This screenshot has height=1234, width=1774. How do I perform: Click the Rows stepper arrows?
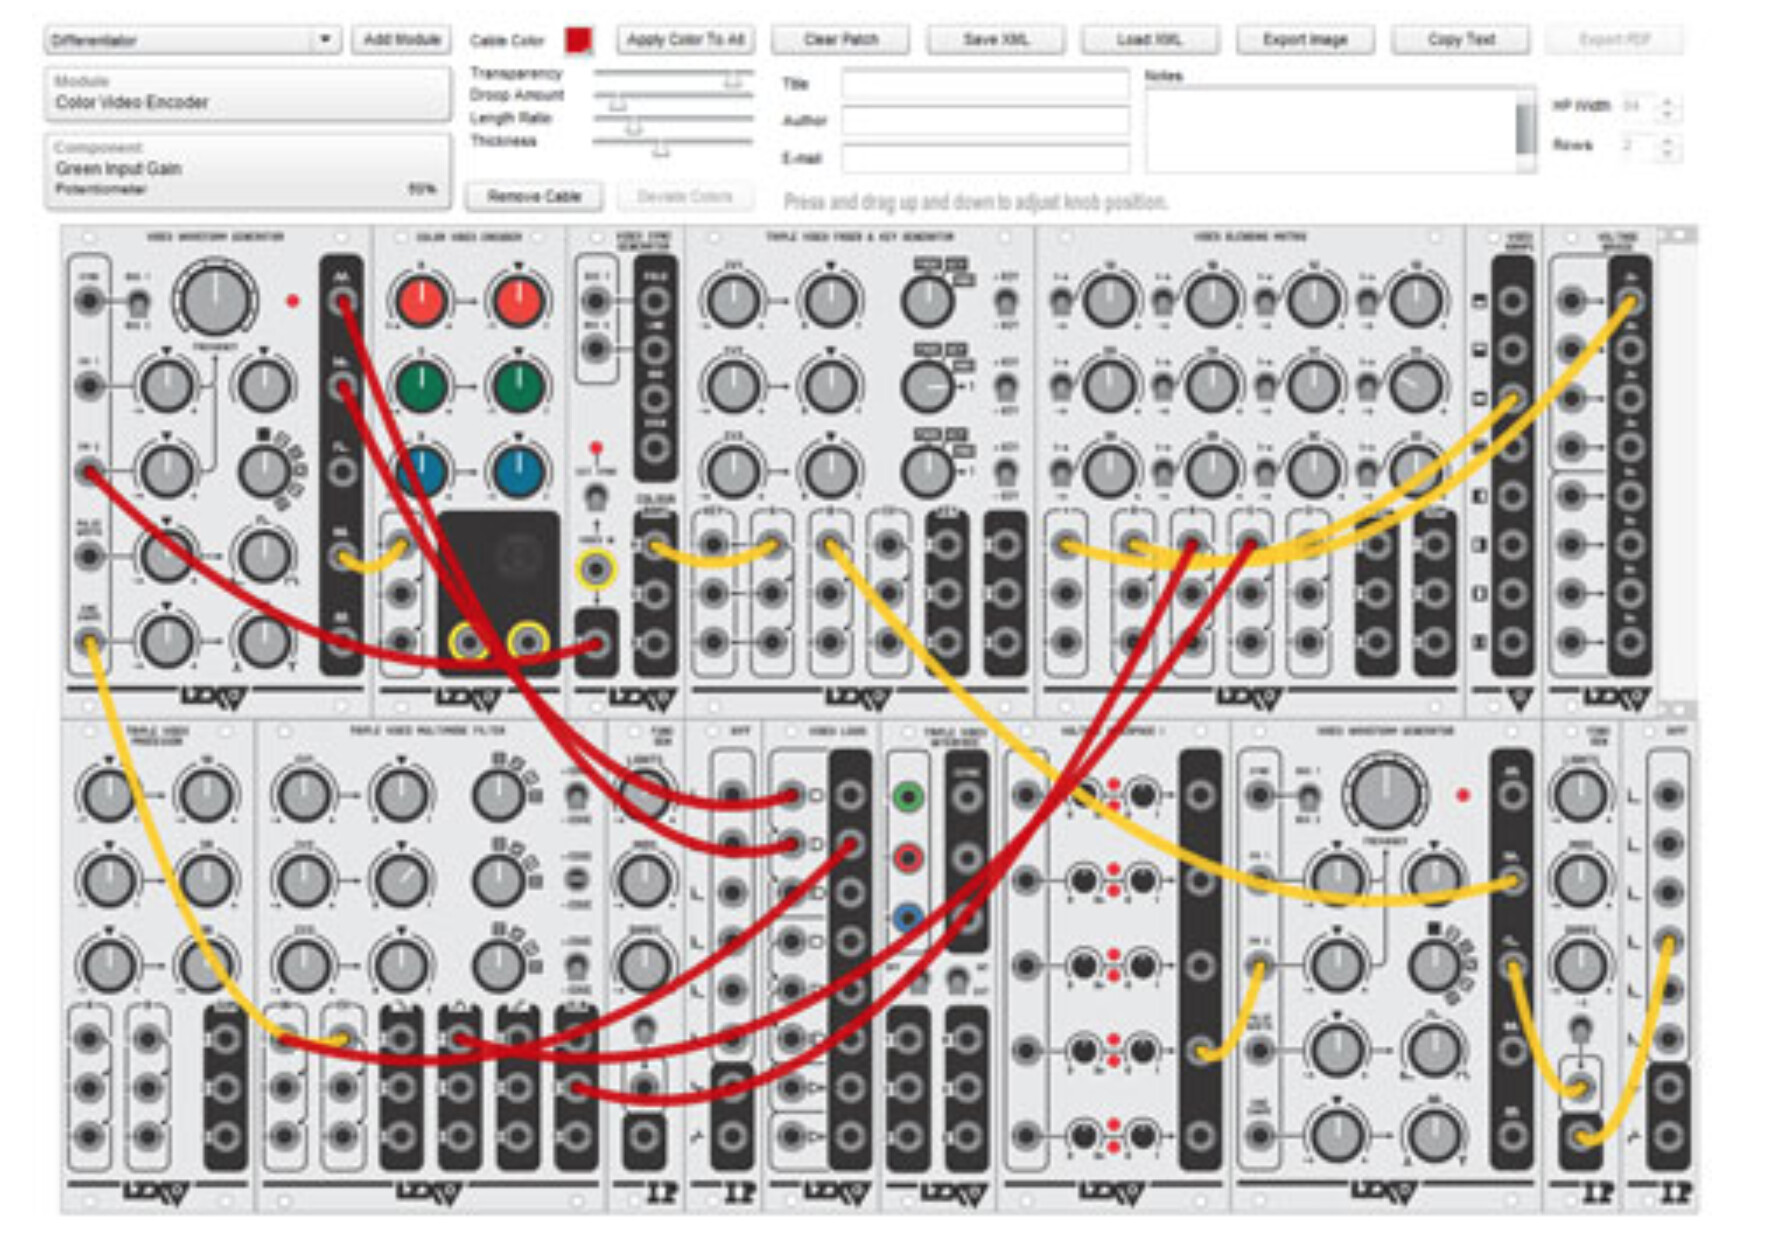pyautogui.click(x=1666, y=146)
